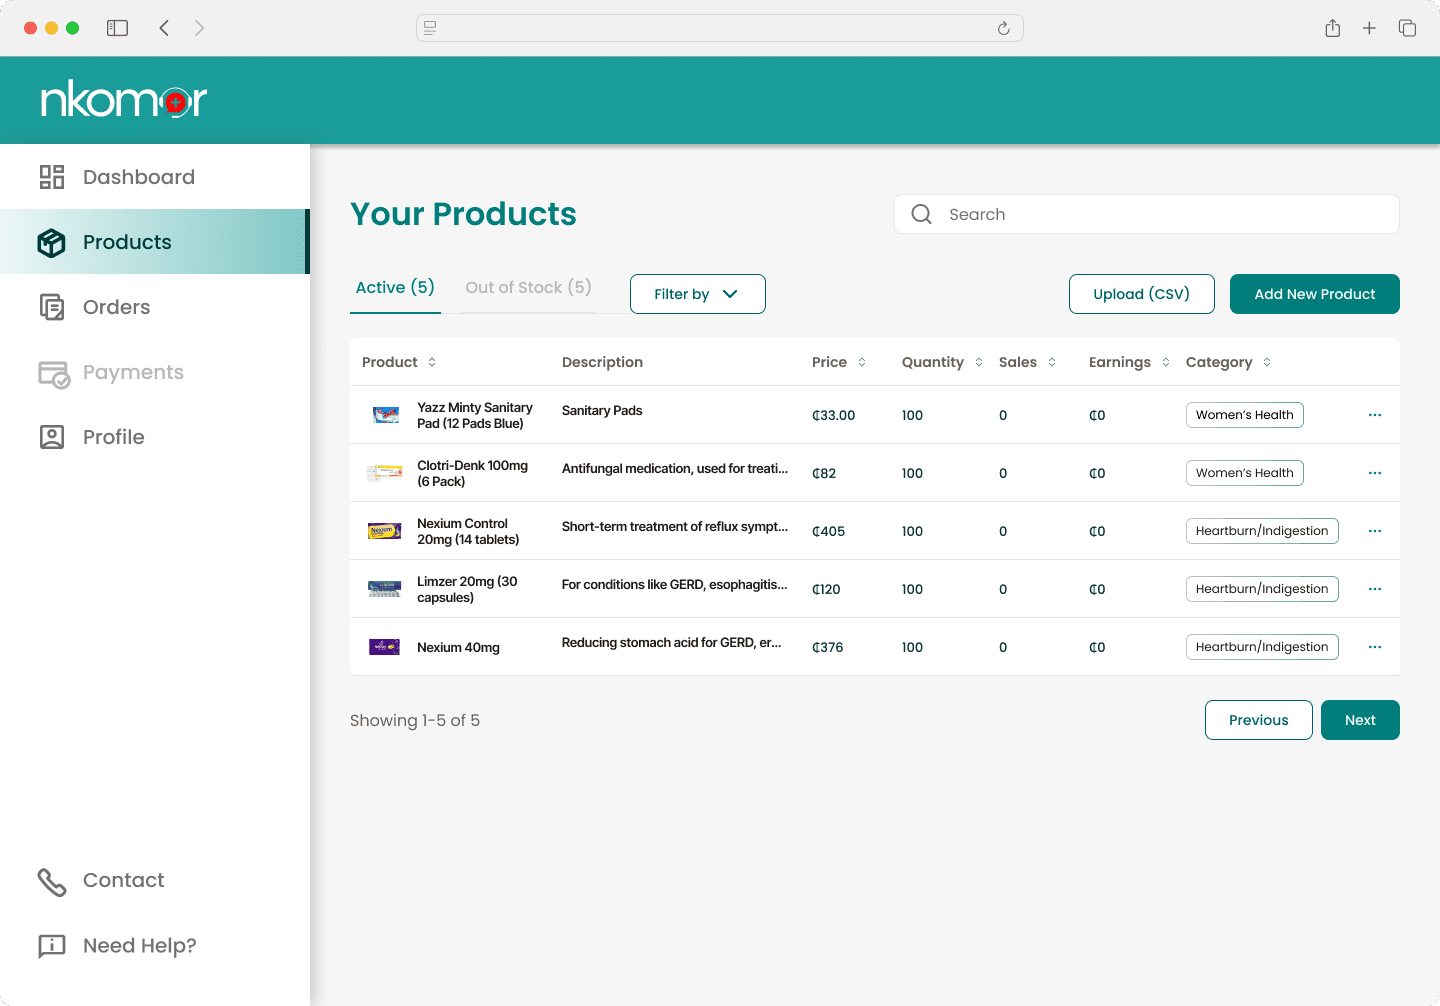Open the Need Help chat icon
Viewport: 1440px width, 1006px height.
click(x=52, y=946)
